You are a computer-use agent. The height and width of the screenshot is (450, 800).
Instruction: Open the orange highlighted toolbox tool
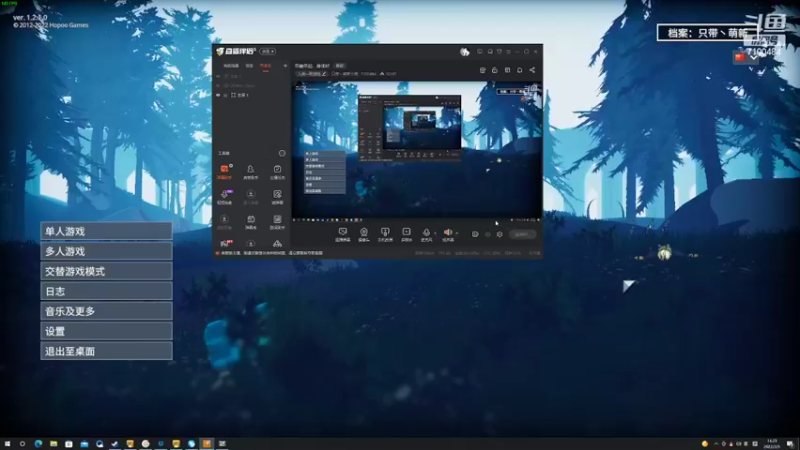click(224, 171)
